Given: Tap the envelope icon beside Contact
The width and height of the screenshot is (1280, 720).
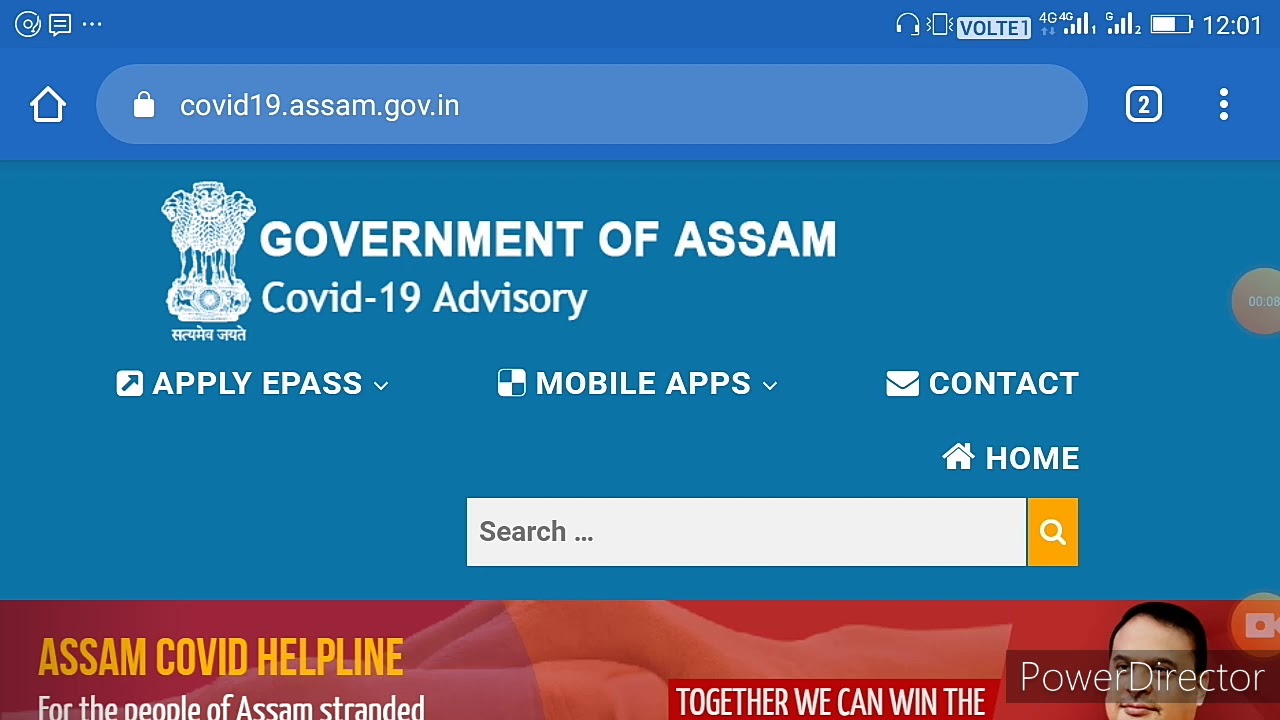Looking at the screenshot, I should coord(902,384).
